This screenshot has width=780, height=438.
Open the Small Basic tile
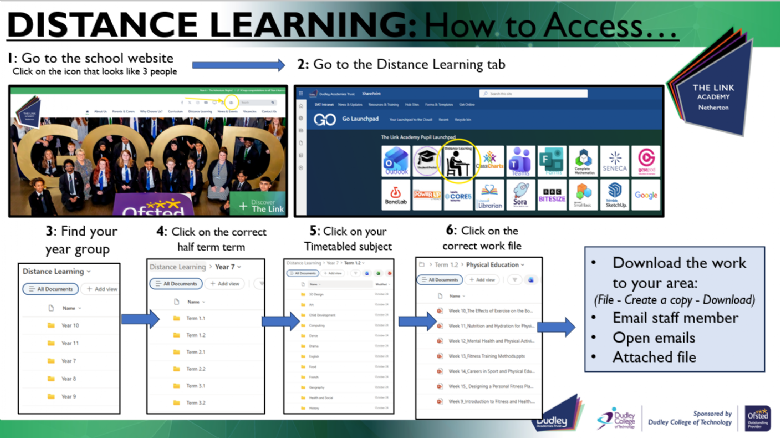click(584, 195)
